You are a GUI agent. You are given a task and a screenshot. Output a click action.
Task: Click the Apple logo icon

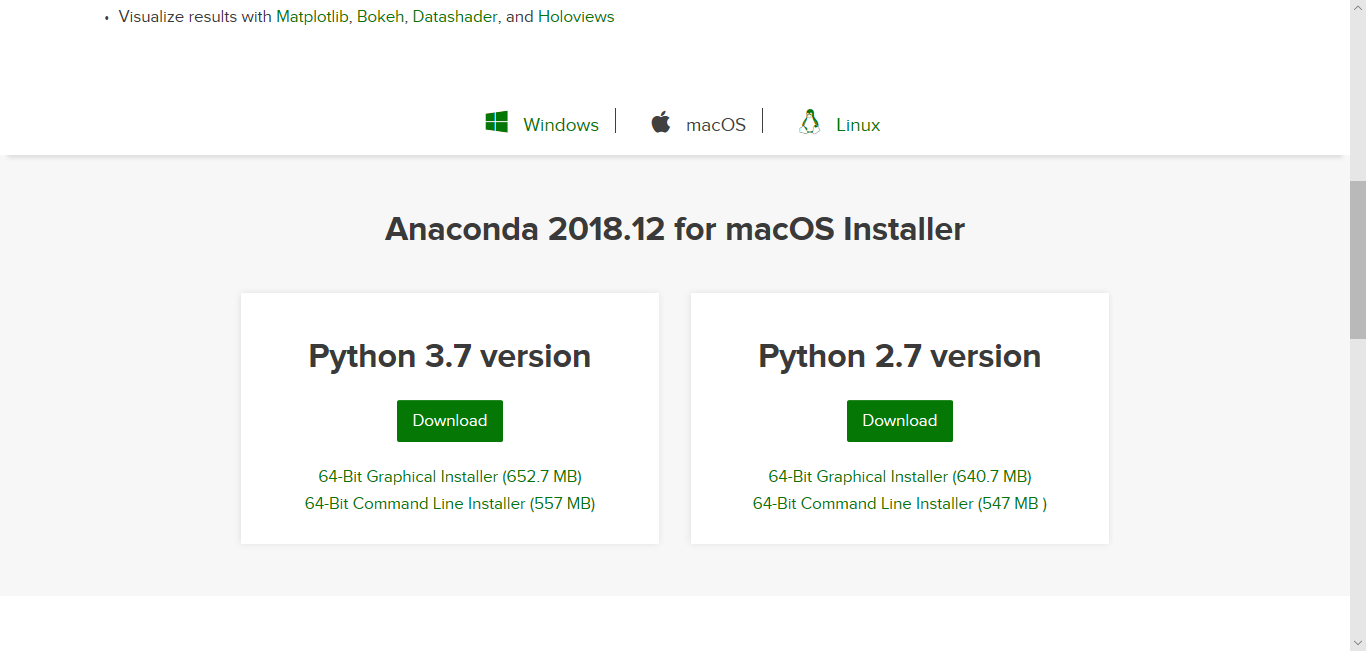tap(661, 122)
